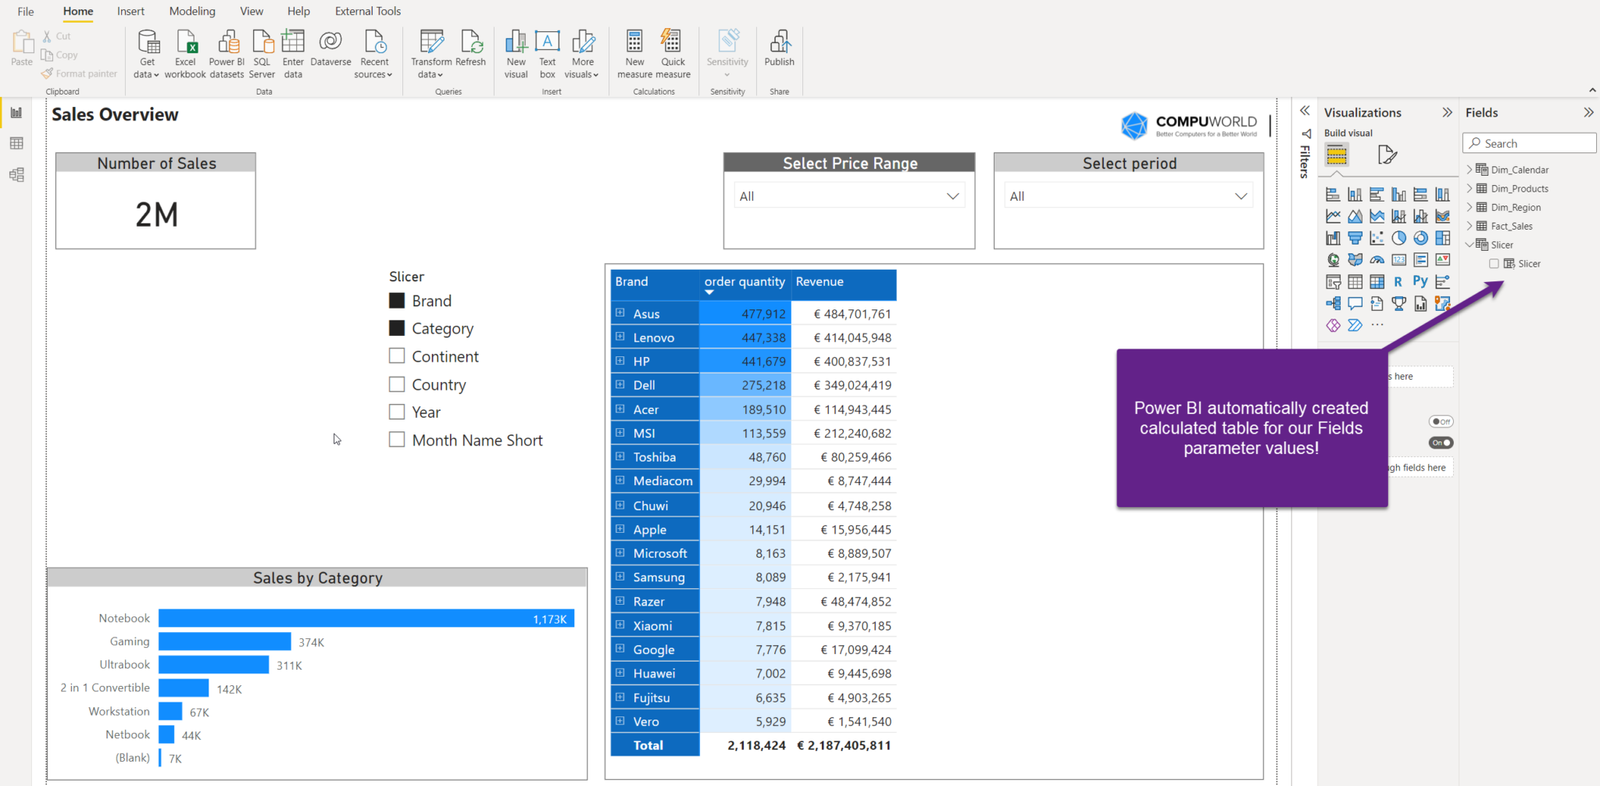Image resolution: width=1600 pixels, height=786 pixels.
Task: Import an Excel workbook from the ribbon
Action: coord(185,54)
